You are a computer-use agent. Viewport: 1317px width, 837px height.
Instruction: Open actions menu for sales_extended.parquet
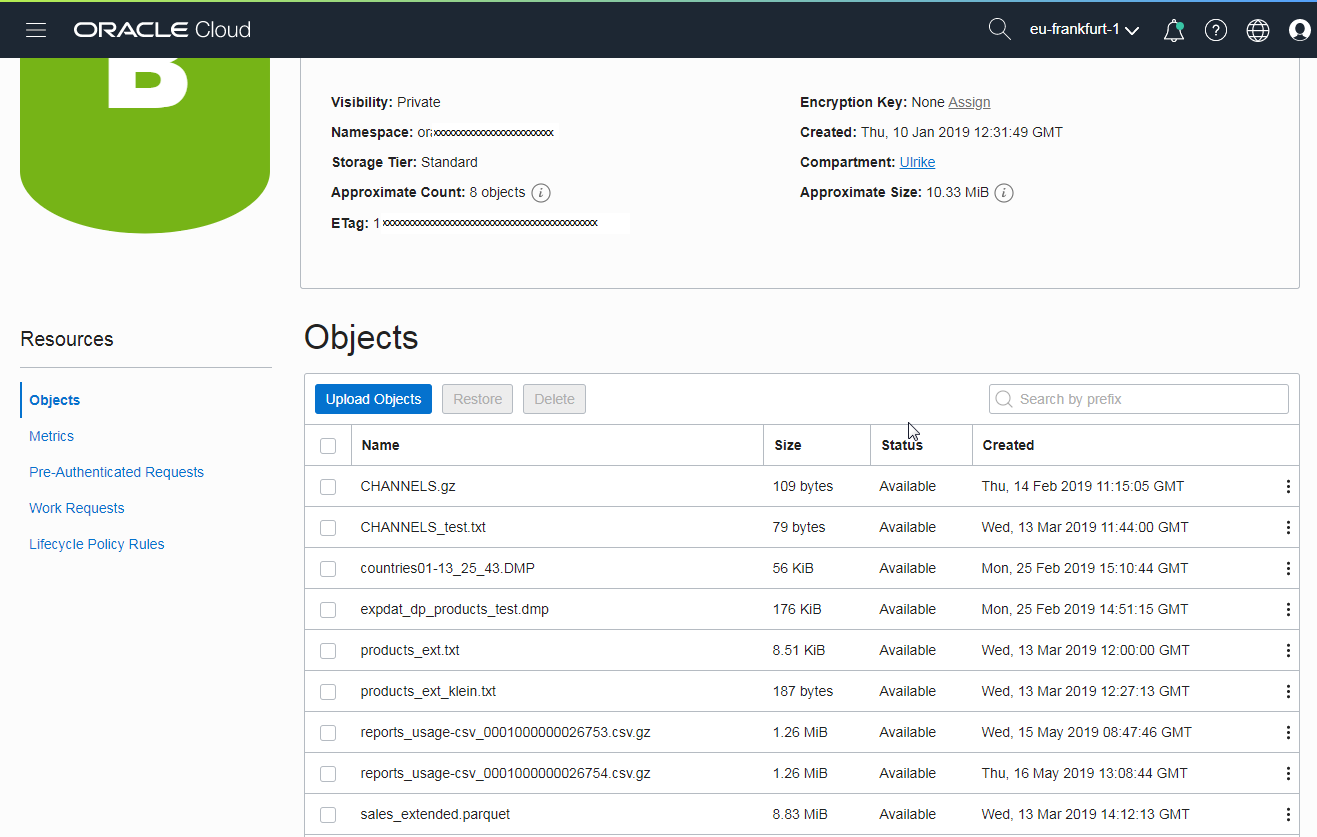[1287, 815]
